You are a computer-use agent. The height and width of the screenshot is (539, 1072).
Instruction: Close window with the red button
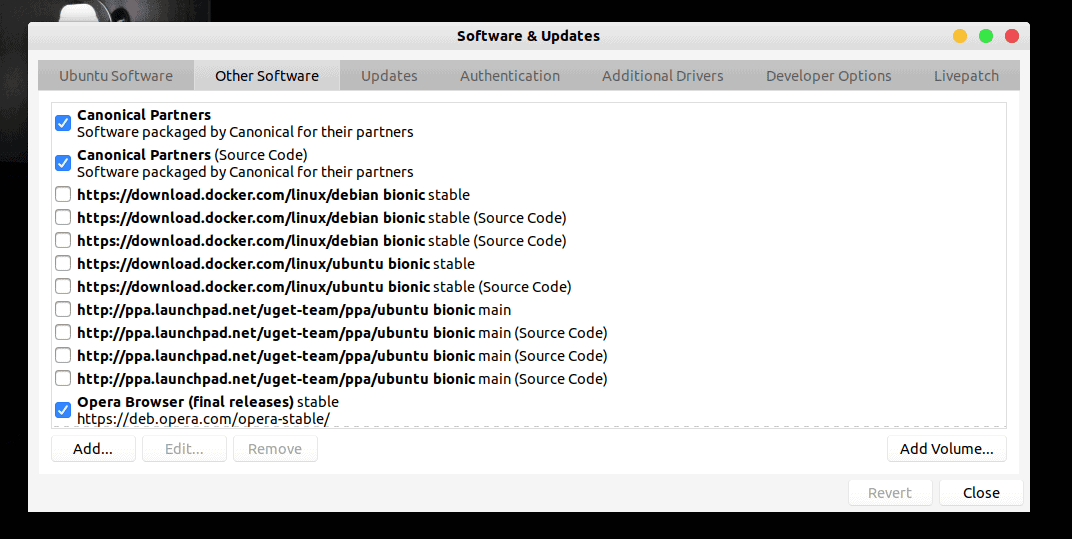click(1012, 36)
